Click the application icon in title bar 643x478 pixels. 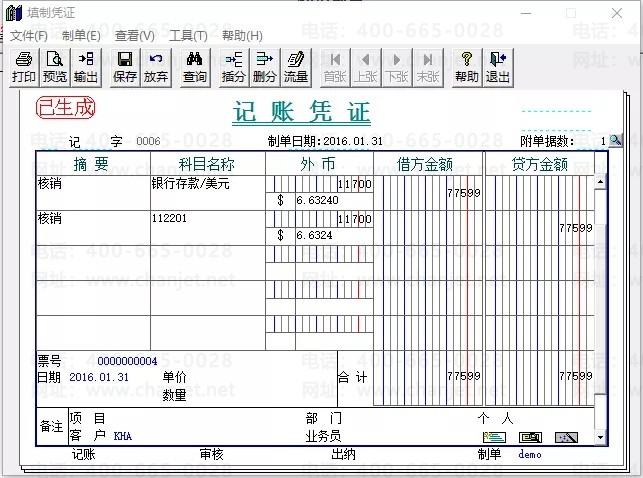[14, 13]
